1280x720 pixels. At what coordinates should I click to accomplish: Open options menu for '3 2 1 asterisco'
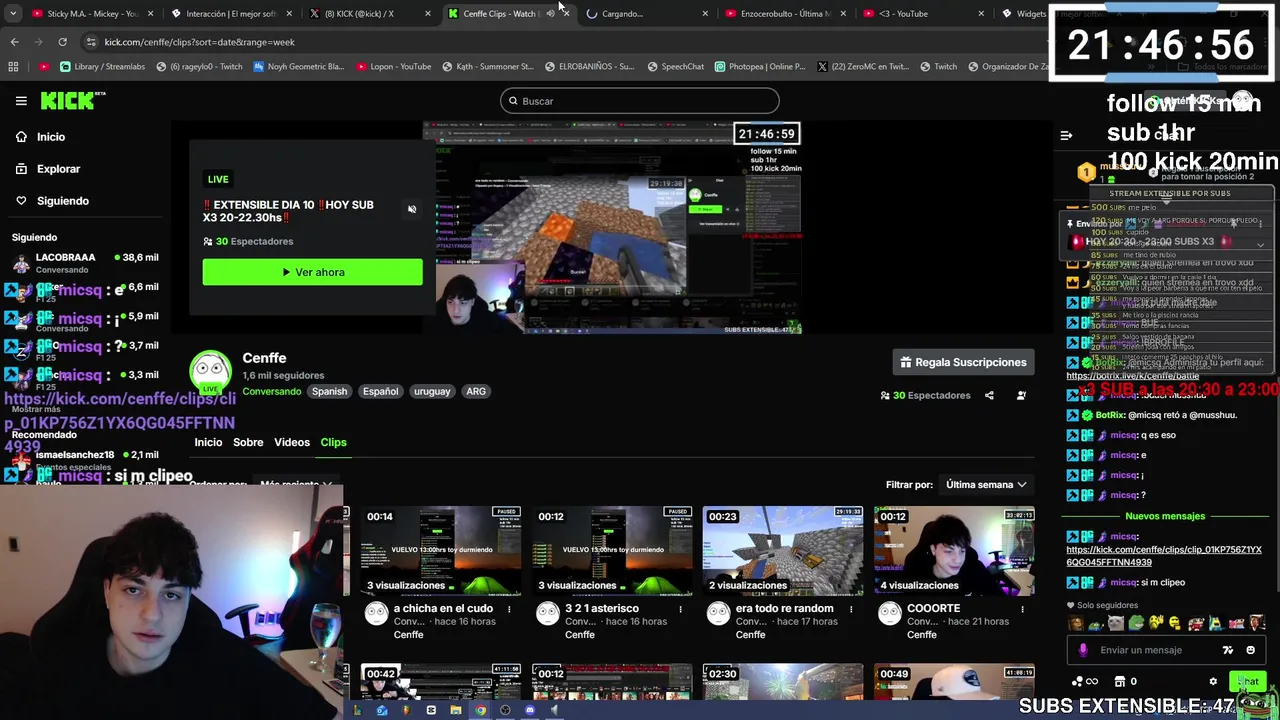click(x=680, y=609)
